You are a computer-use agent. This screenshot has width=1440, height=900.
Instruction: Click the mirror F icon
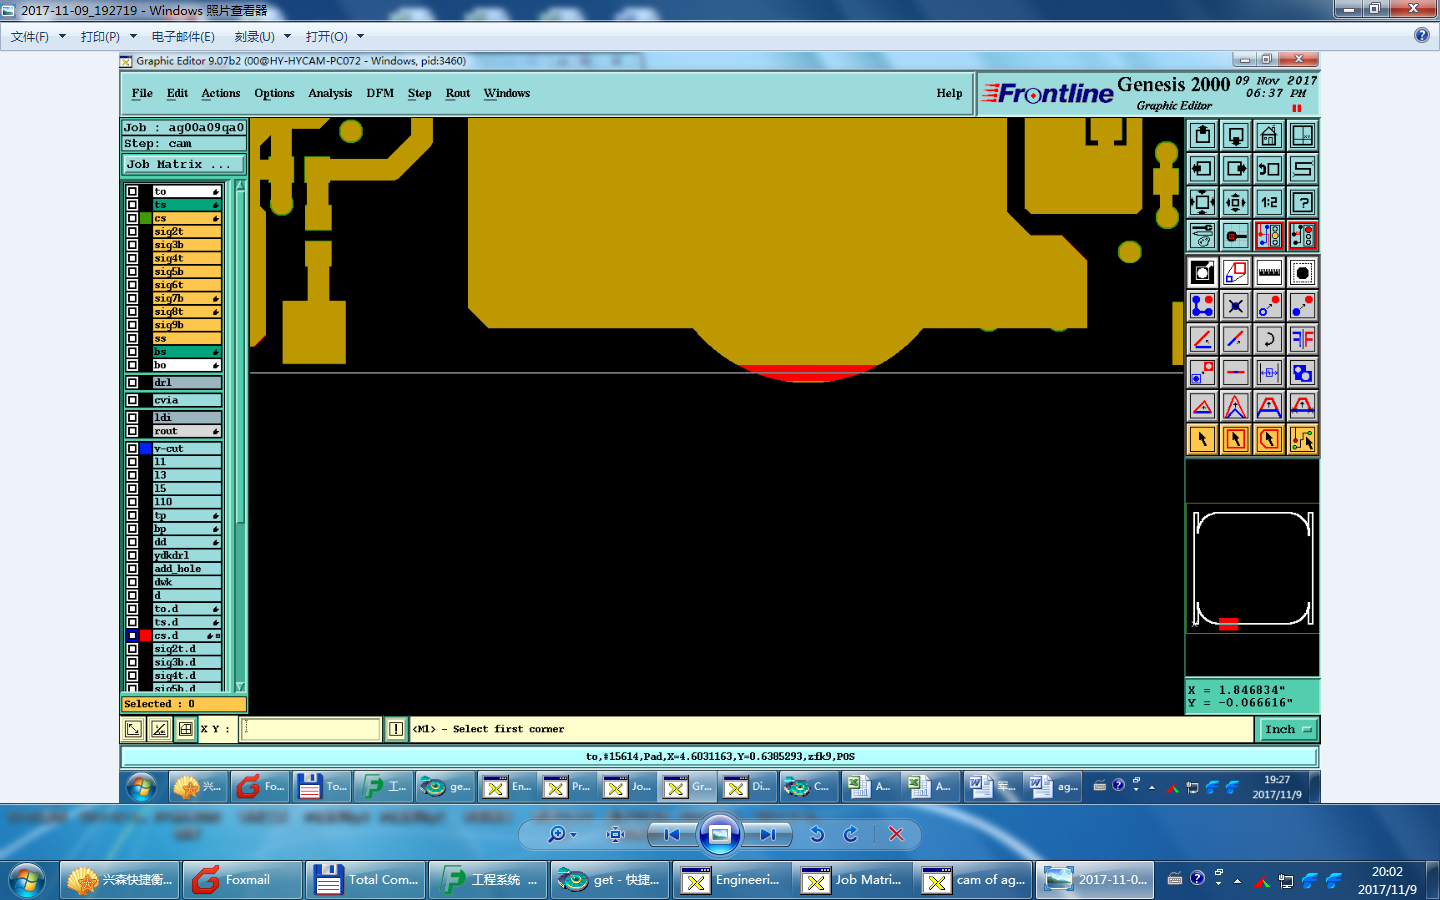[1302, 339]
